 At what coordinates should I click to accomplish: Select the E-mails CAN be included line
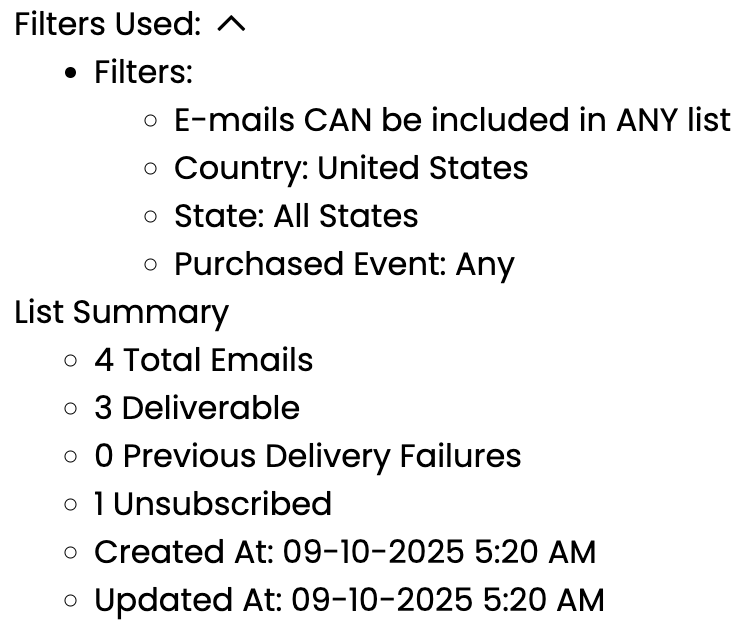pos(452,120)
